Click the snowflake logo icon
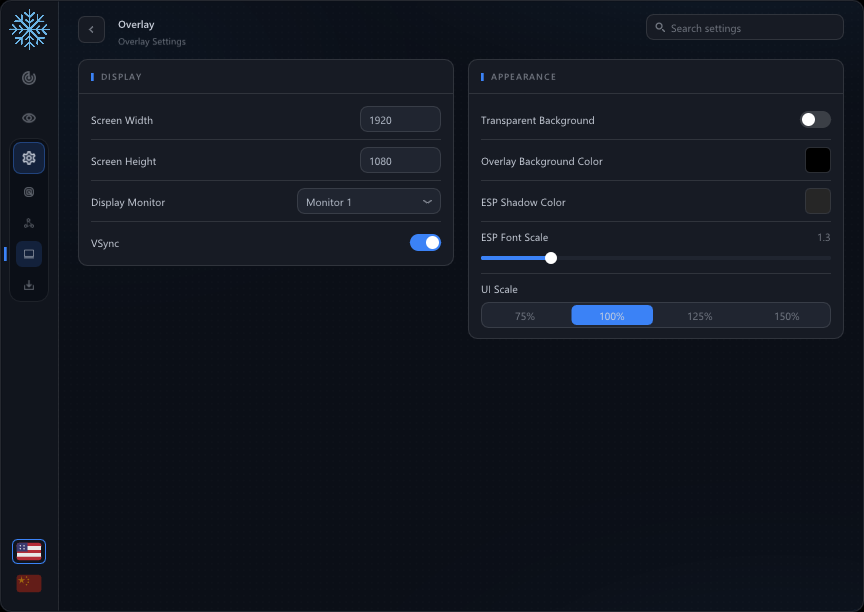The image size is (864, 612). click(x=29, y=29)
